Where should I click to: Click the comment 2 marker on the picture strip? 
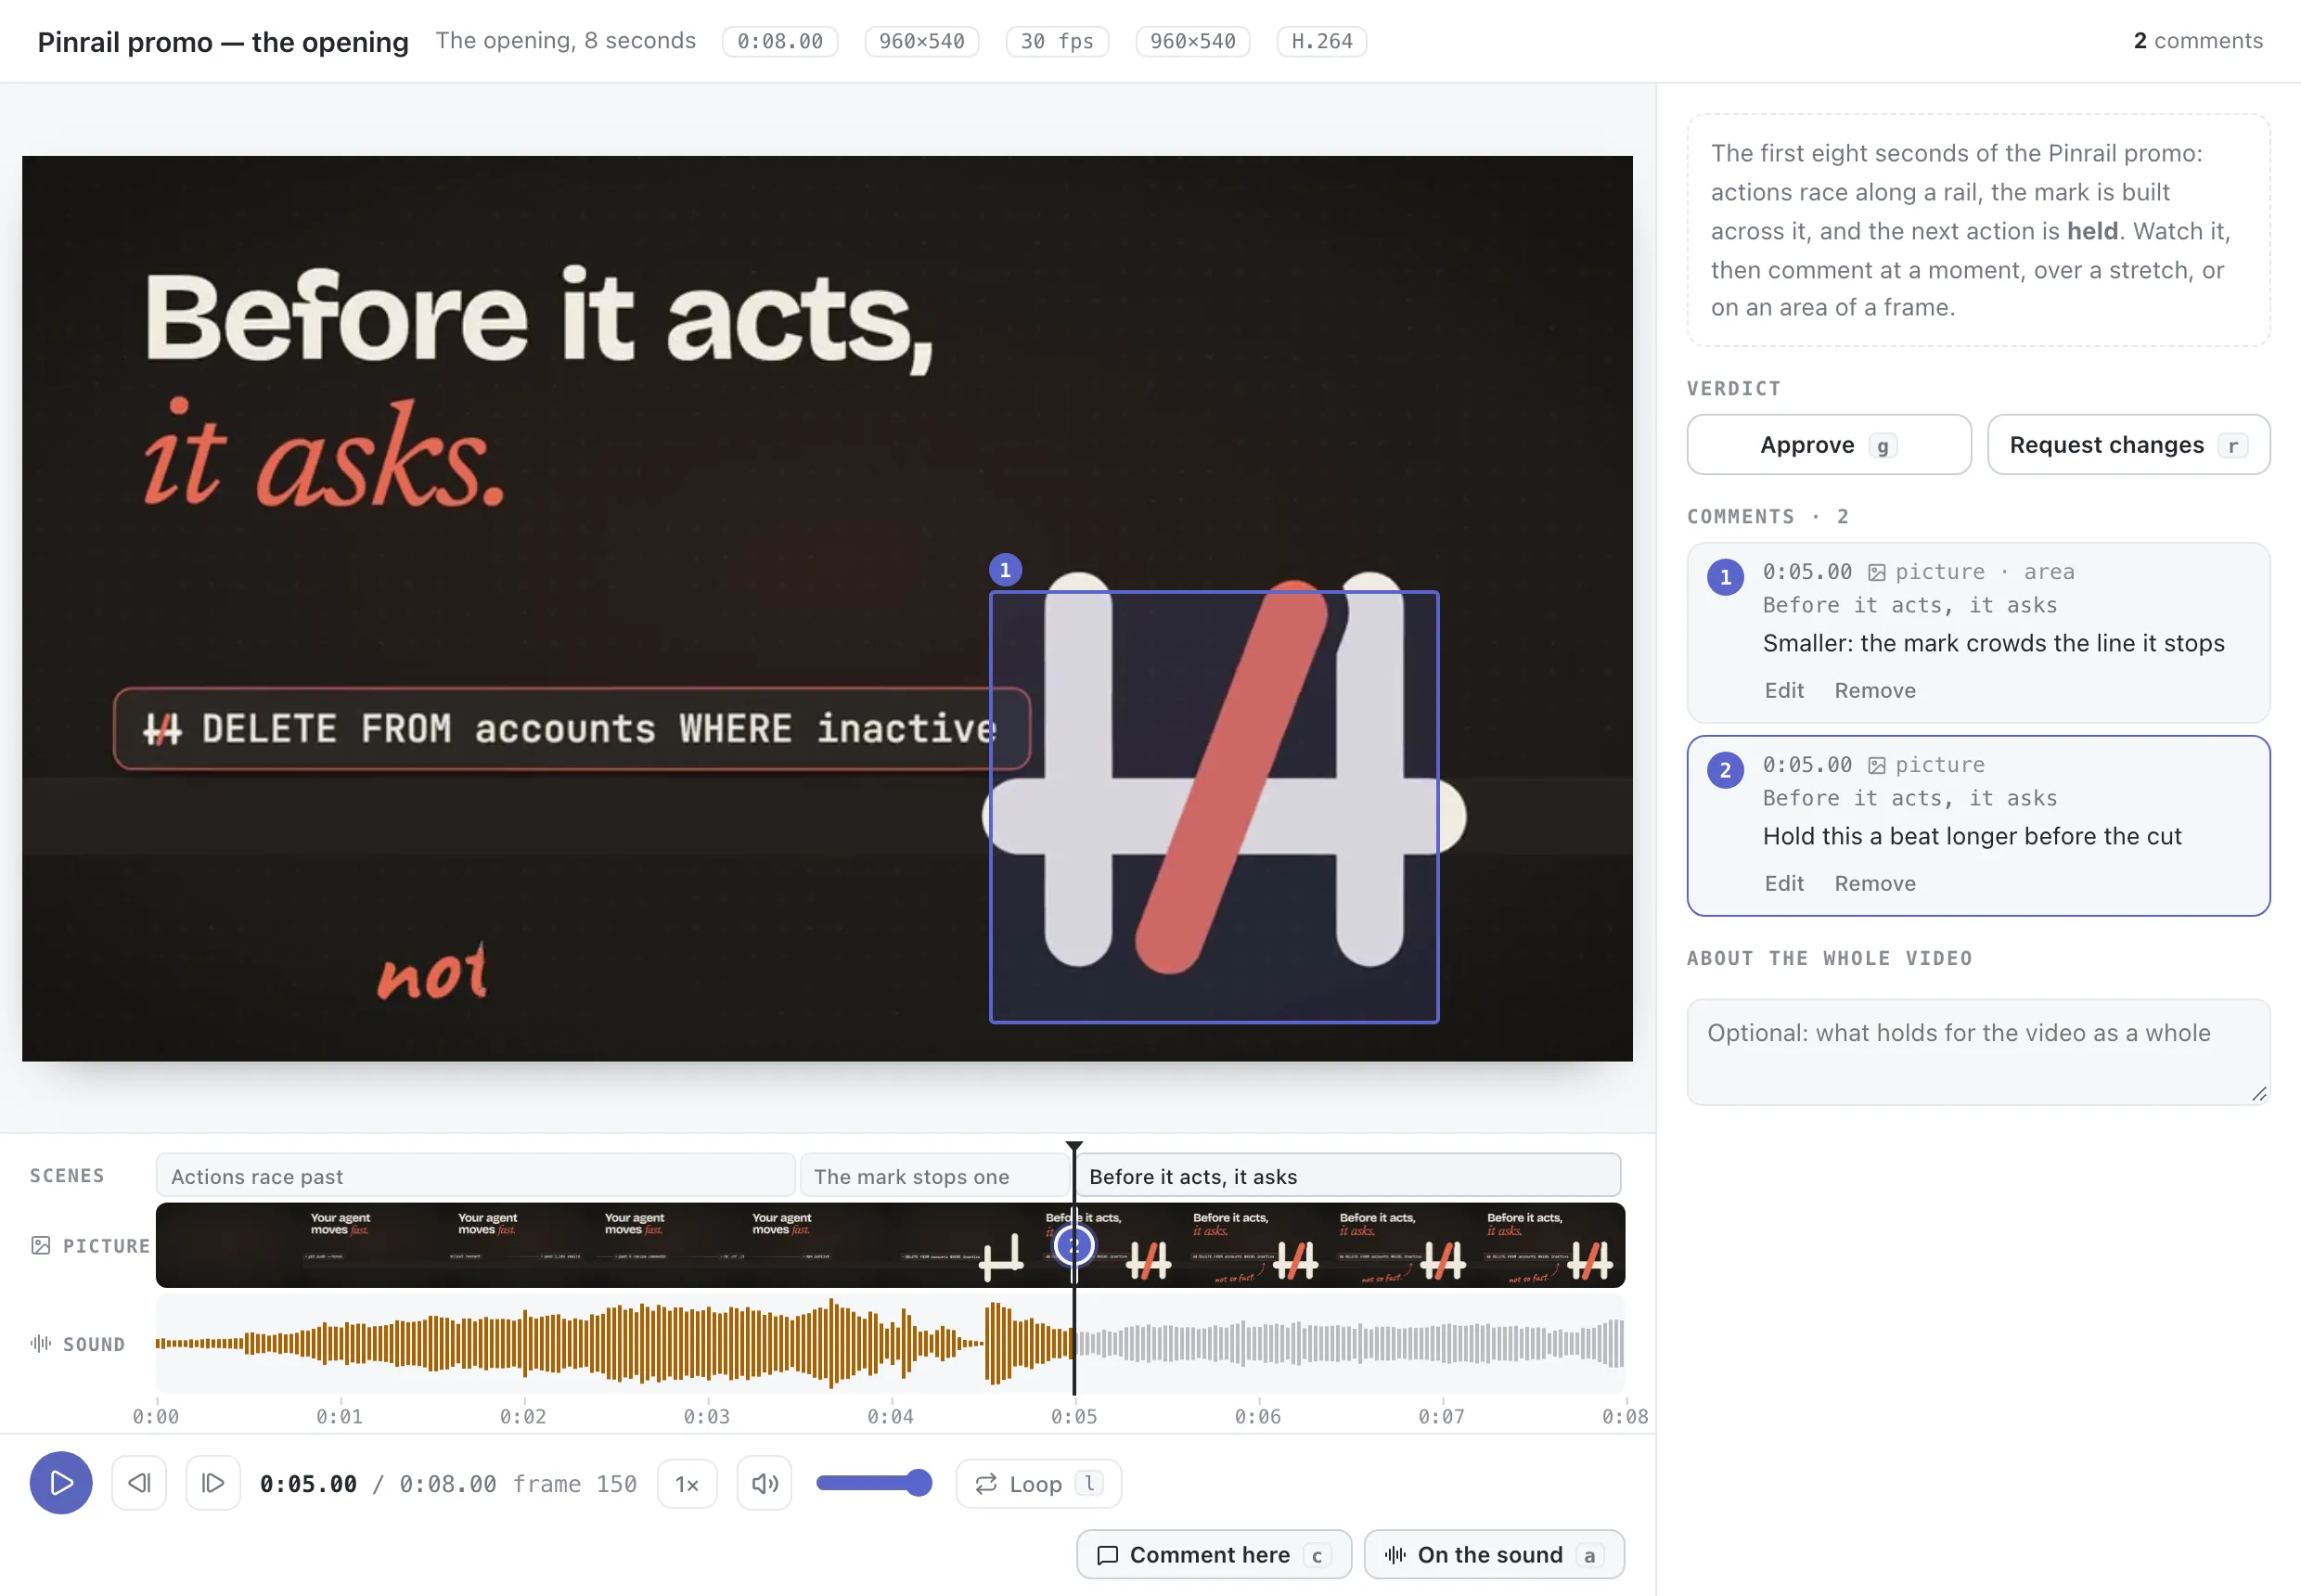click(1074, 1246)
